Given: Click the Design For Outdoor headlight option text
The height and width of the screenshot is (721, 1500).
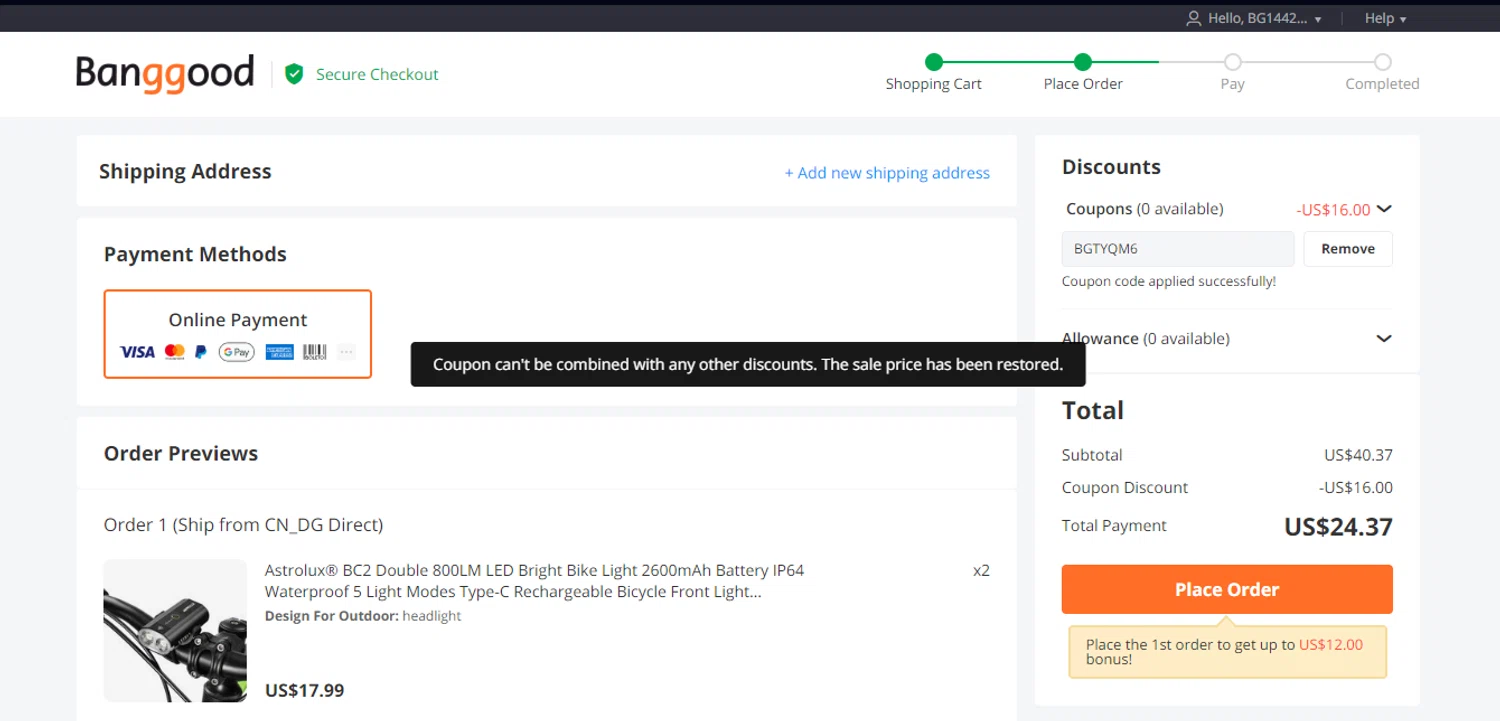Looking at the screenshot, I should (x=363, y=616).
